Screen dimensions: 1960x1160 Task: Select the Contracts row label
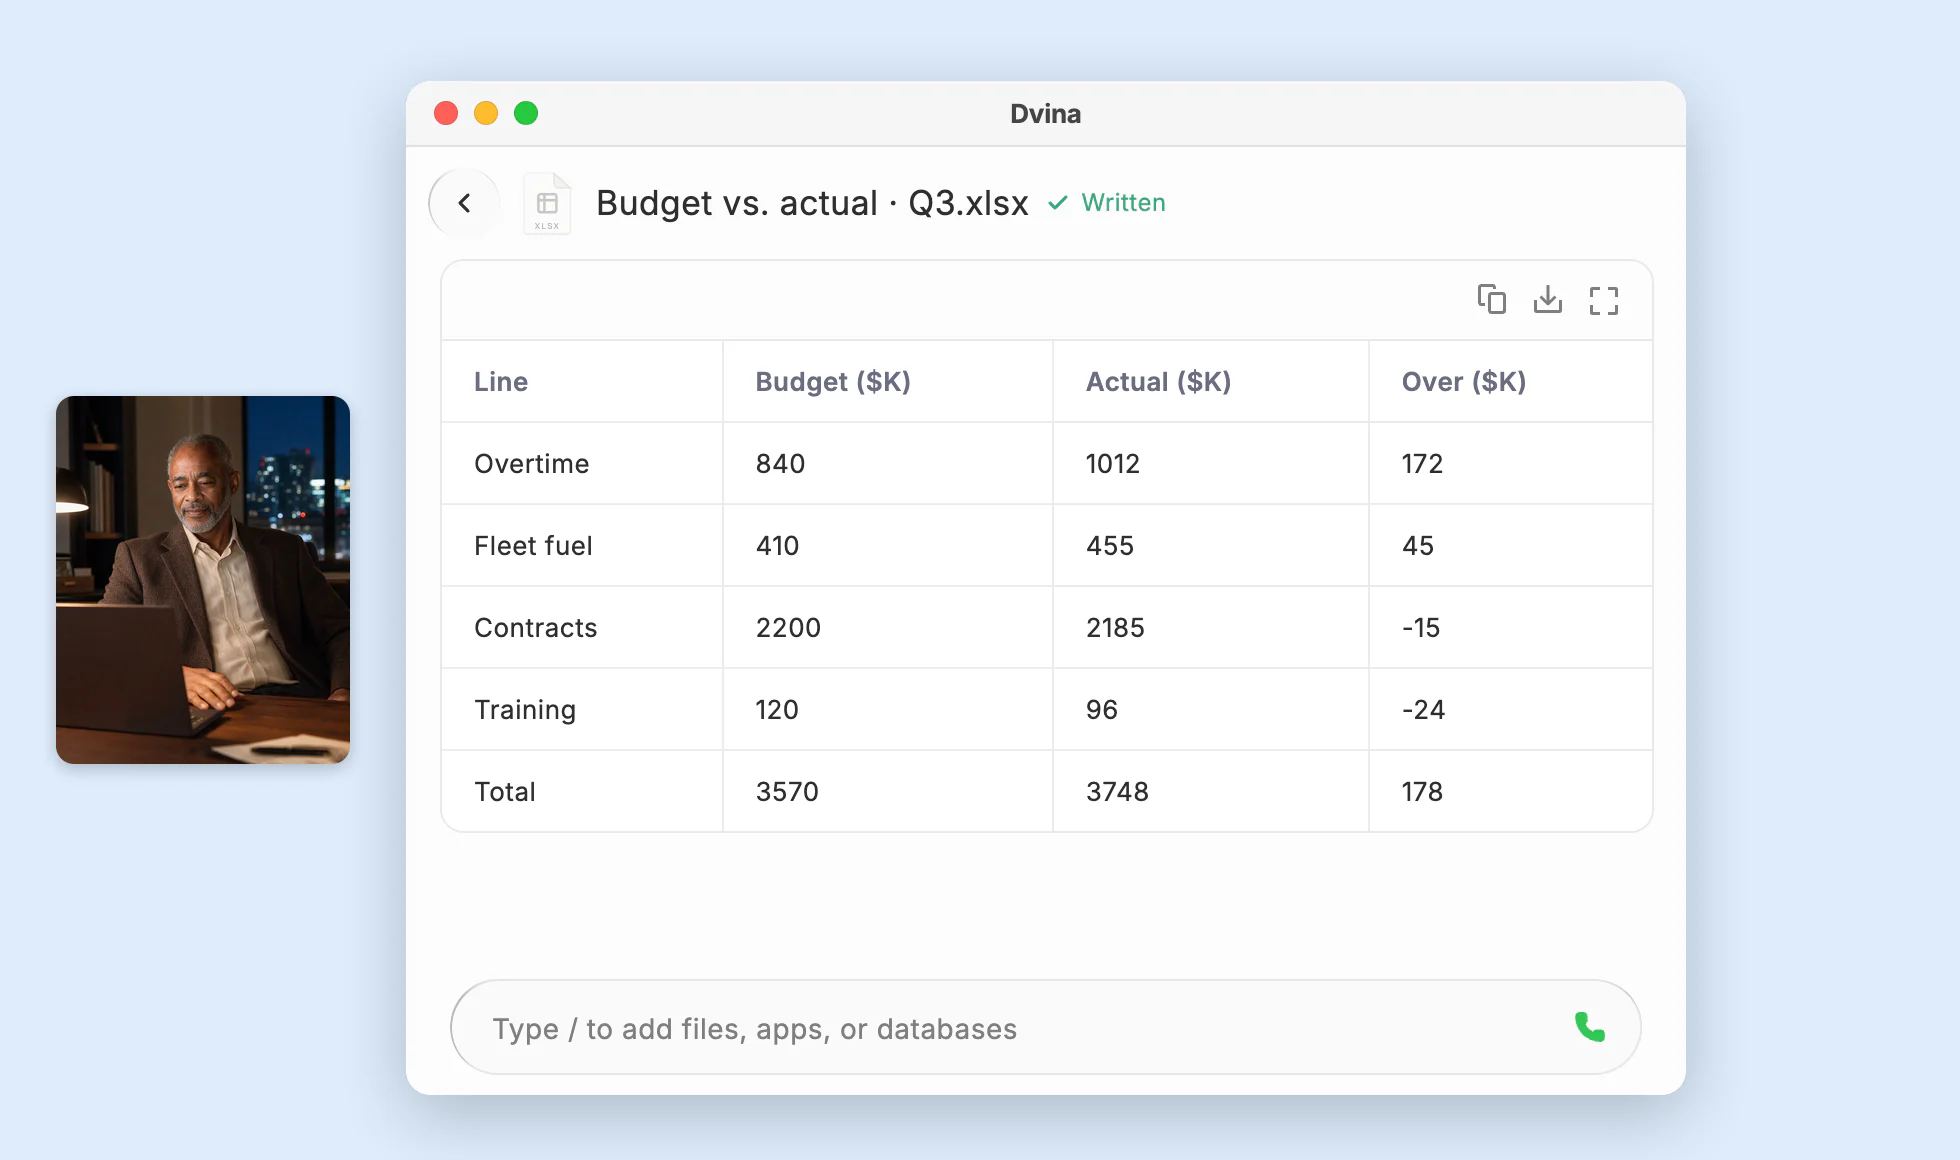[x=535, y=627]
